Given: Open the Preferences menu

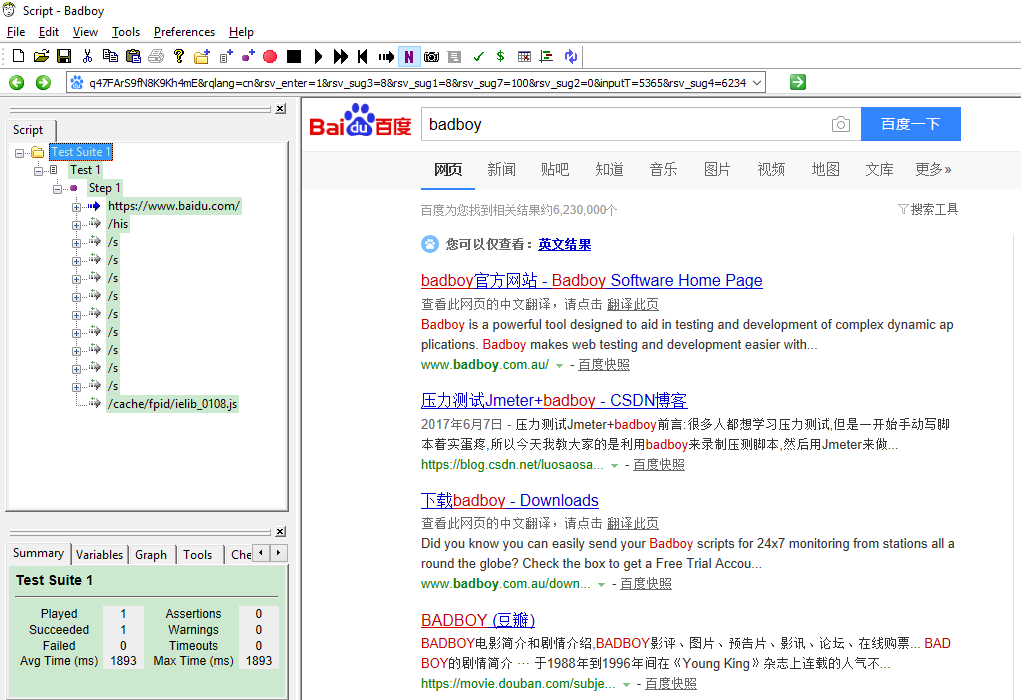Looking at the screenshot, I should tap(184, 32).
